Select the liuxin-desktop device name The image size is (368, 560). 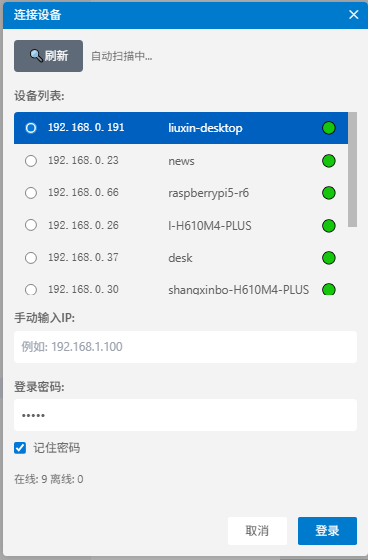[x=205, y=128]
